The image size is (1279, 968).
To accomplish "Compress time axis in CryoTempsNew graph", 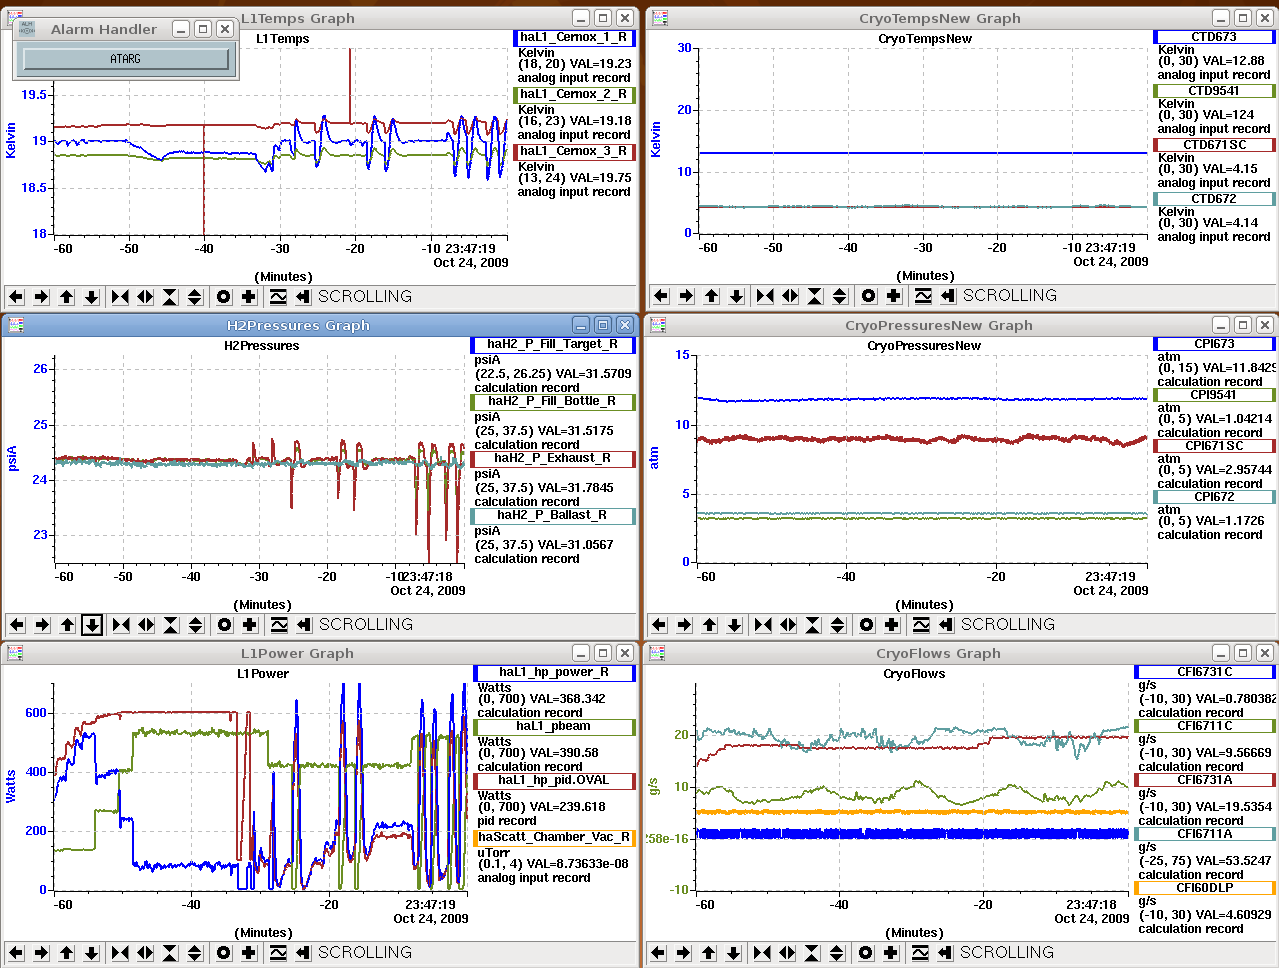I will coord(765,296).
